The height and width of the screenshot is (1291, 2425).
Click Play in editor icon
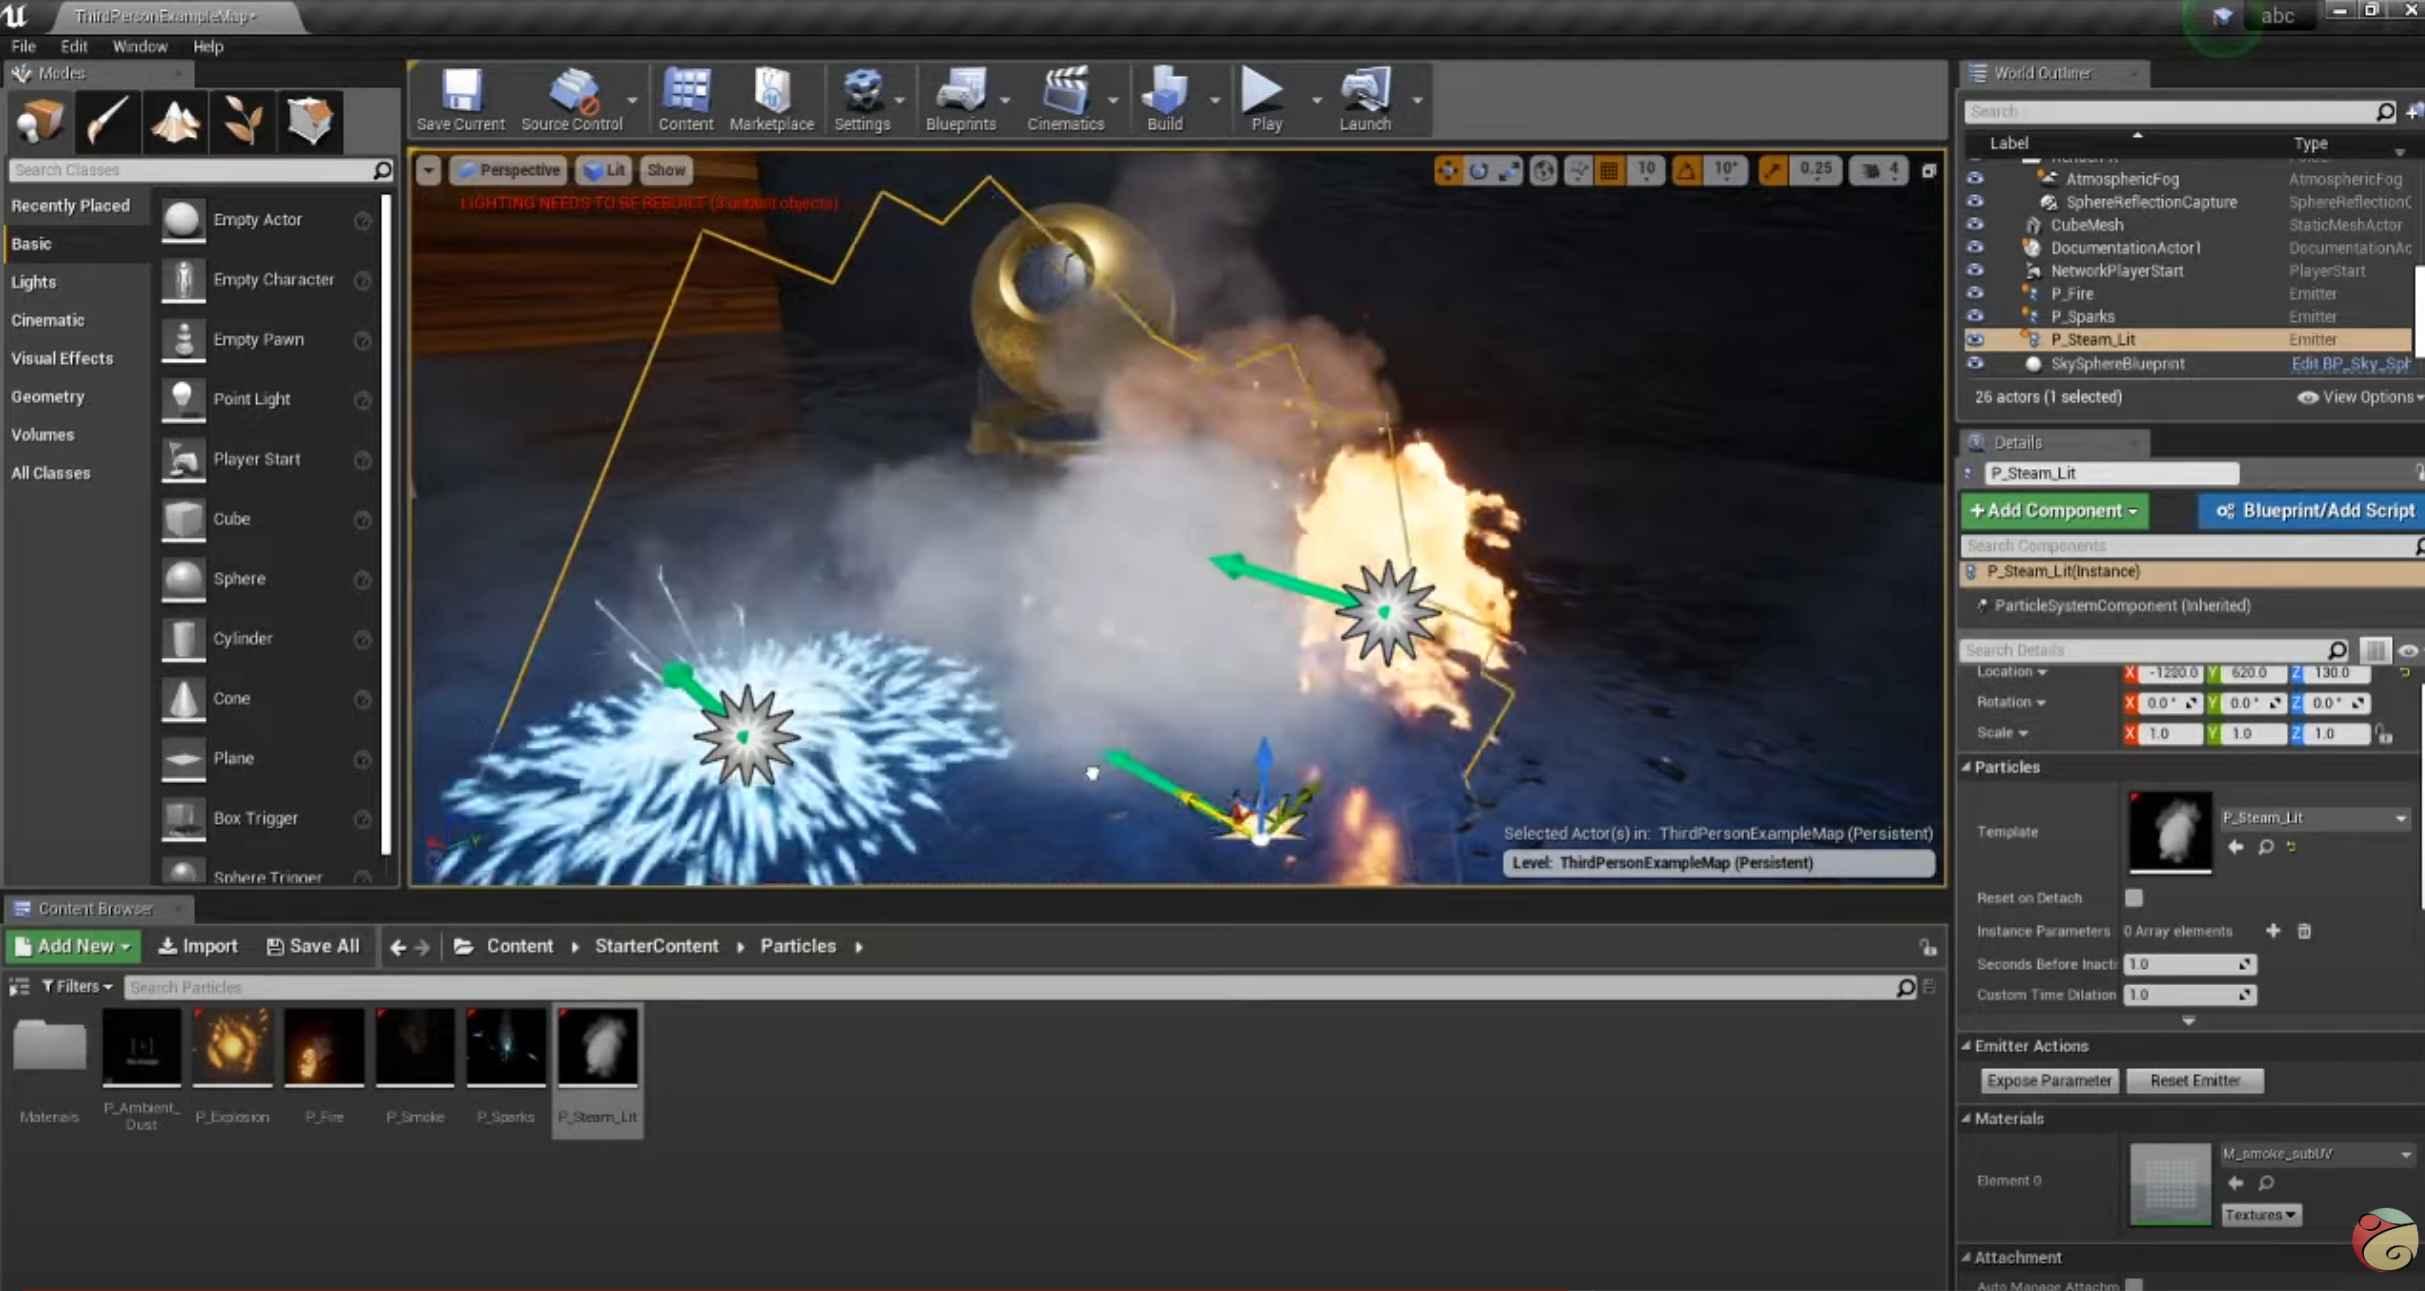tap(1265, 100)
